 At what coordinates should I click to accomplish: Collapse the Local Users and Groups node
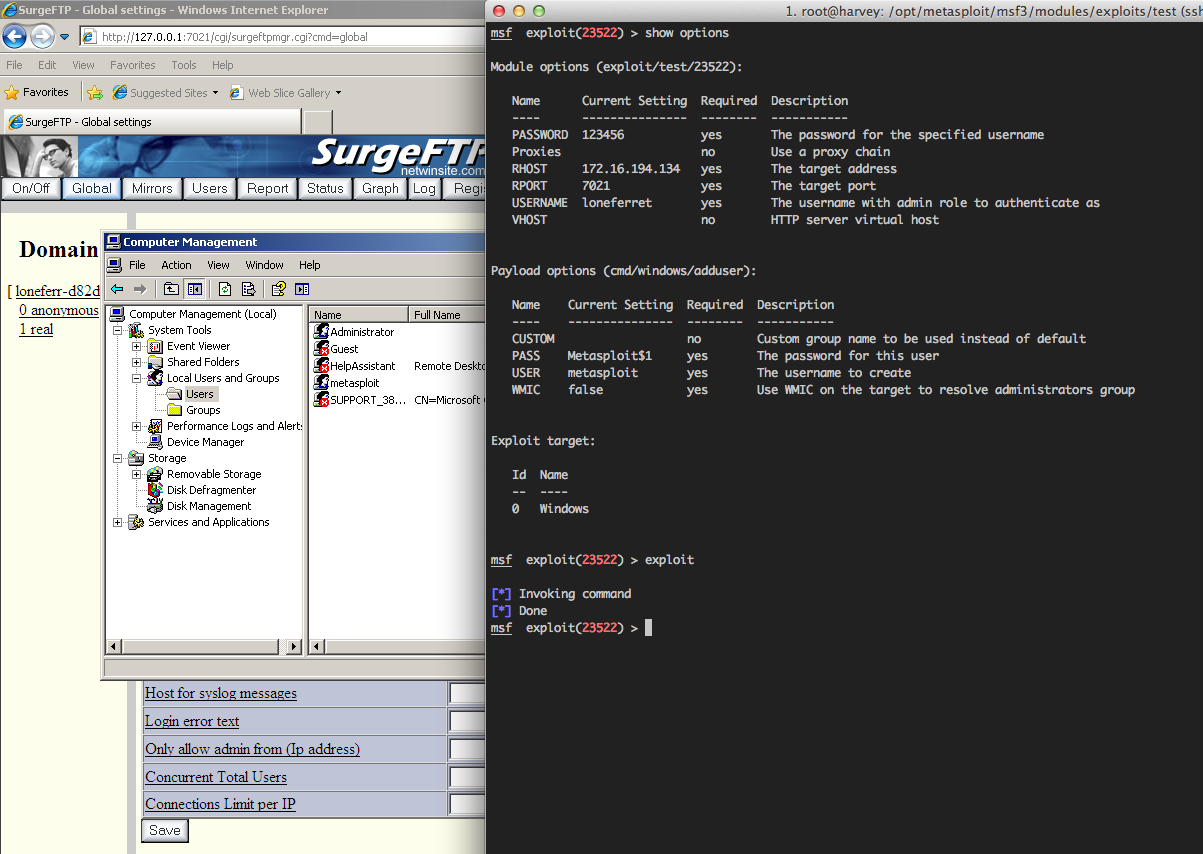[x=136, y=378]
